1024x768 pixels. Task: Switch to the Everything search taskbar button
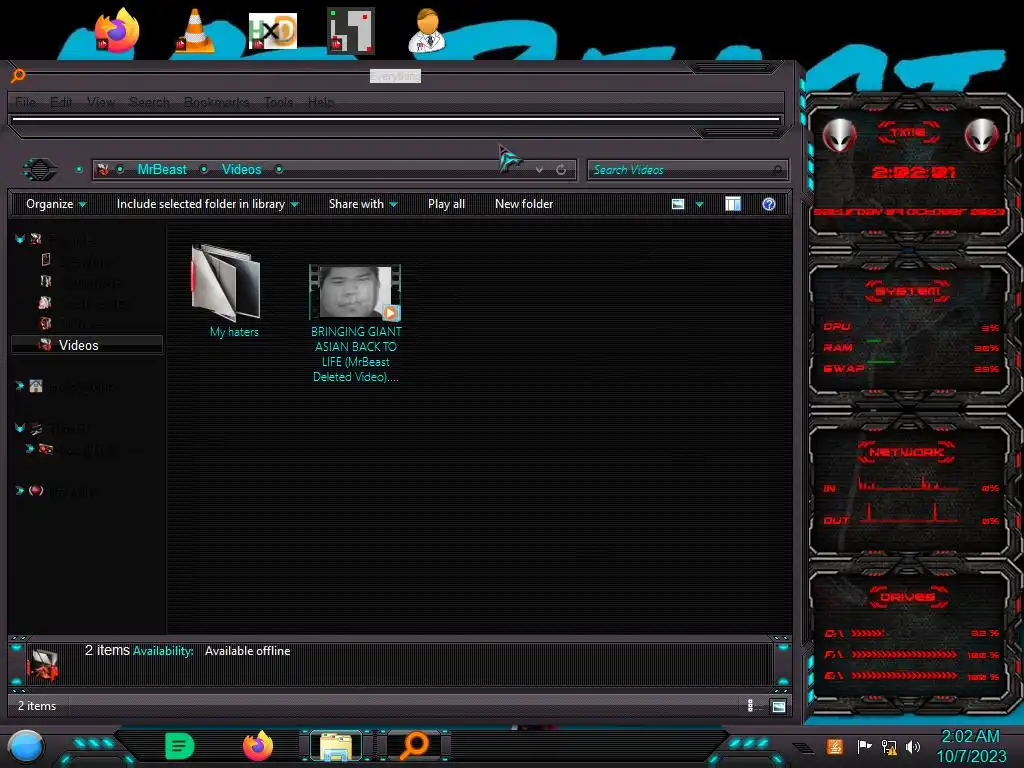pos(415,746)
